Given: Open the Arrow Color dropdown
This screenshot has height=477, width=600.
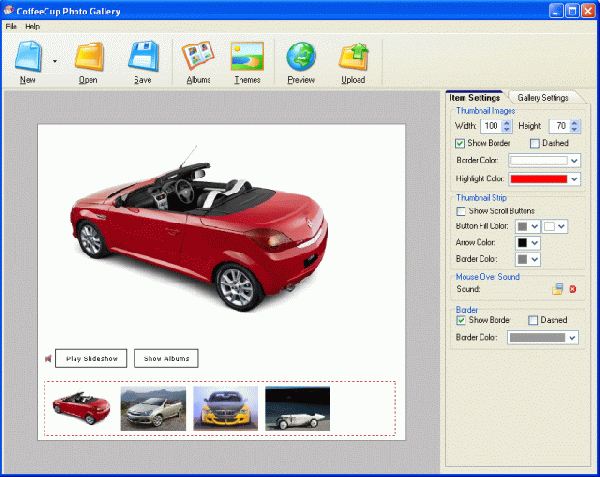Looking at the screenshot, I should pos(535,243).
